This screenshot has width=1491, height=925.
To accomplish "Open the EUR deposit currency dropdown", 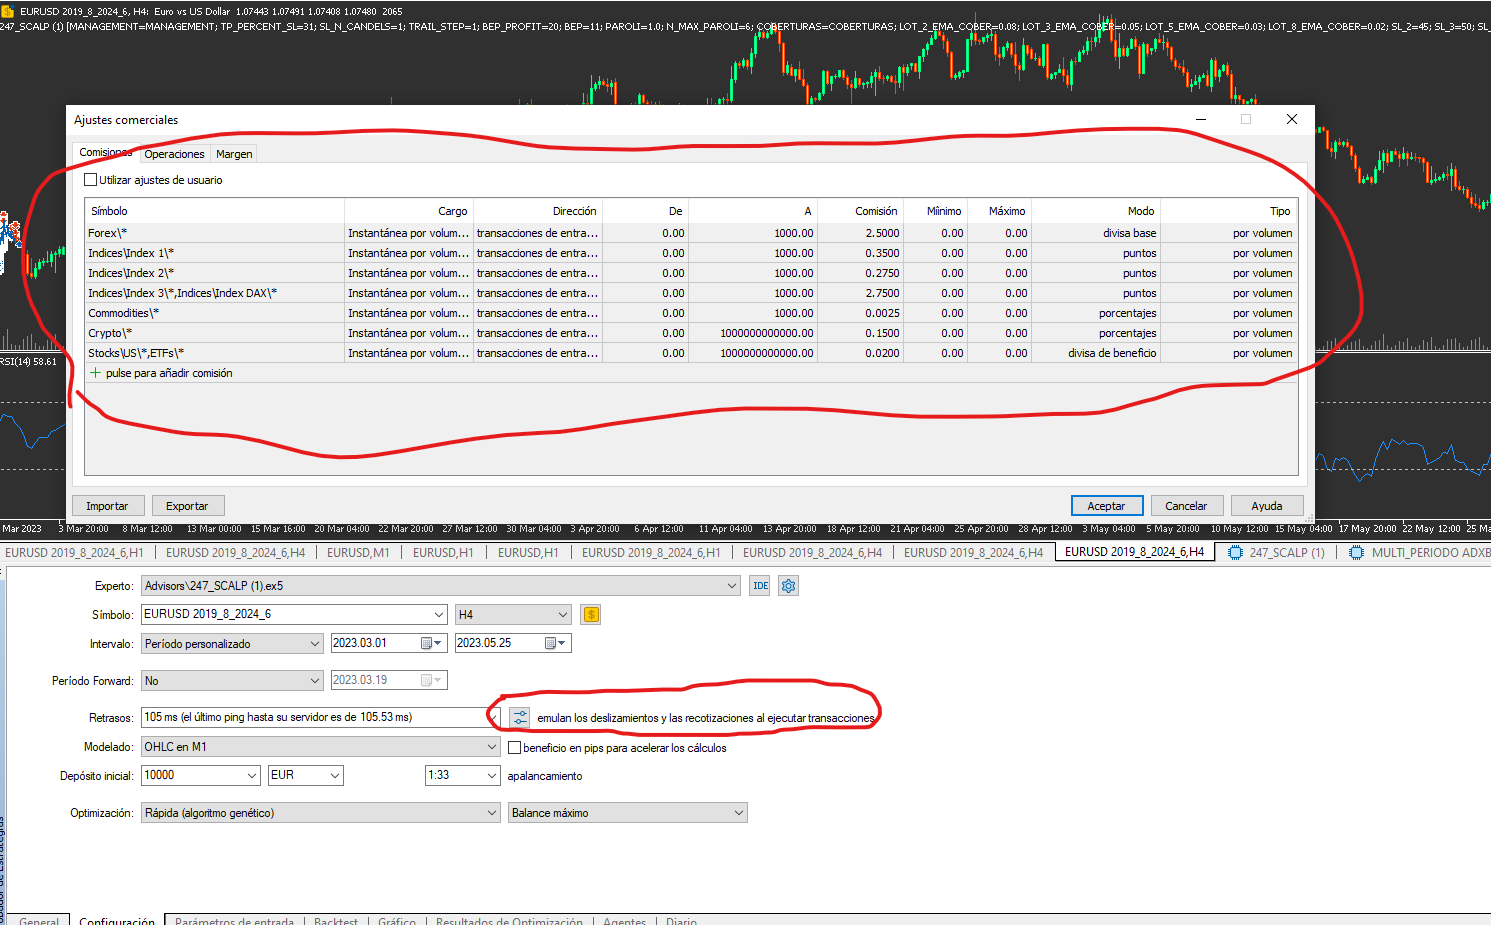I will [x=305, y=776].
